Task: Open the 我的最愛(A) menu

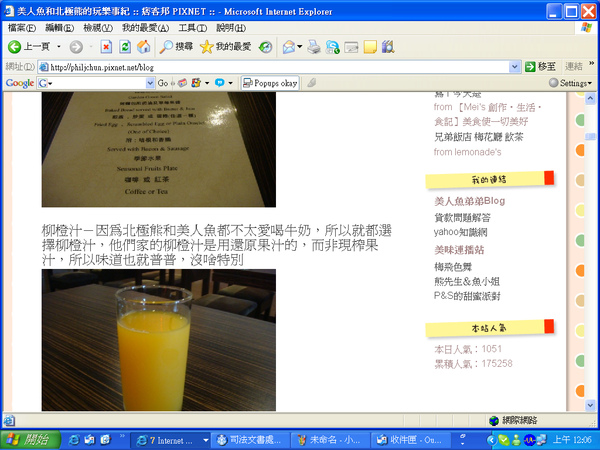Action: click(x=145, y=28)
